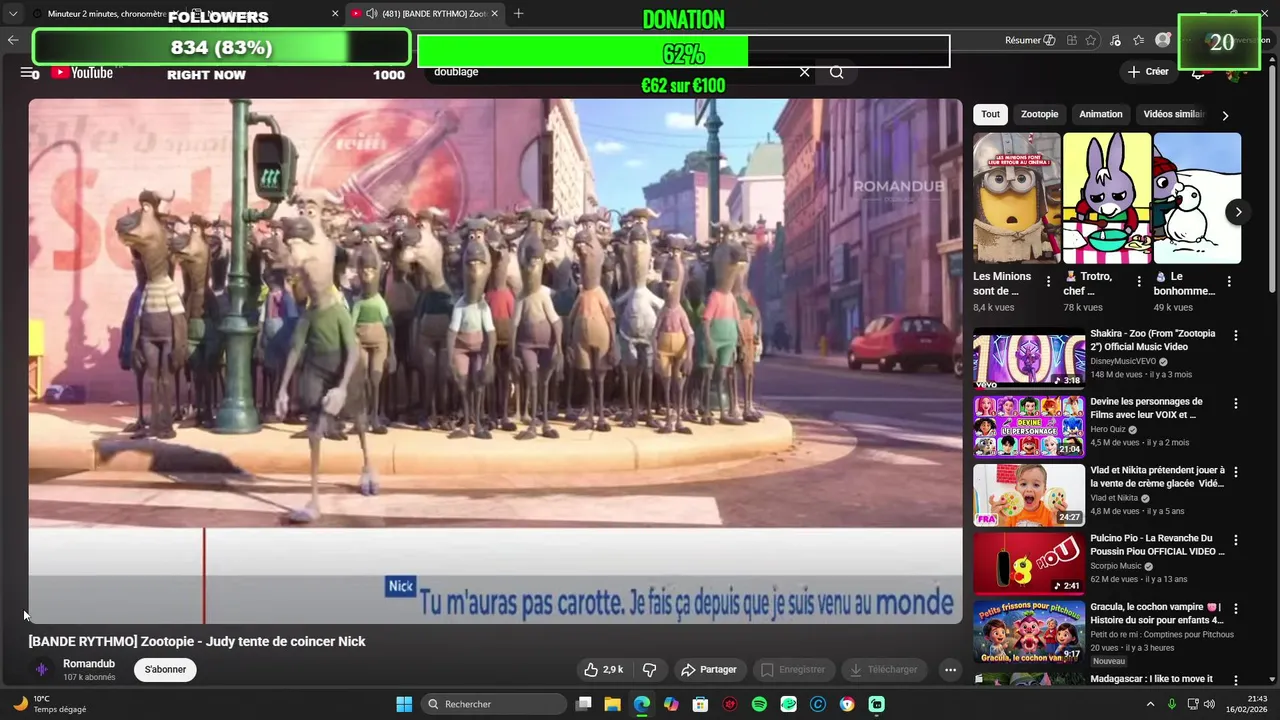The height and width of the screenshot is (720, 1280).
Task: Open options menu for Vlad et Nikita video
Action: [1236, 472]
